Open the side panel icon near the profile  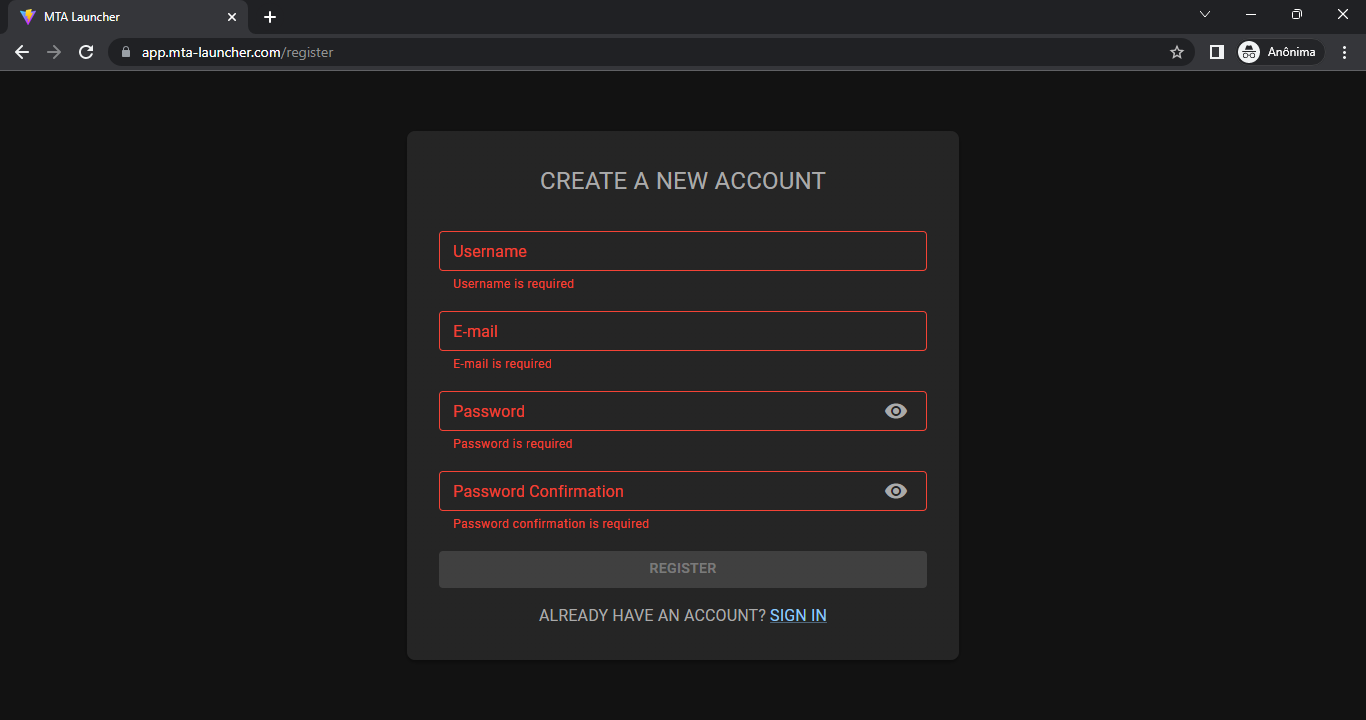click(x=1216, y=52)
